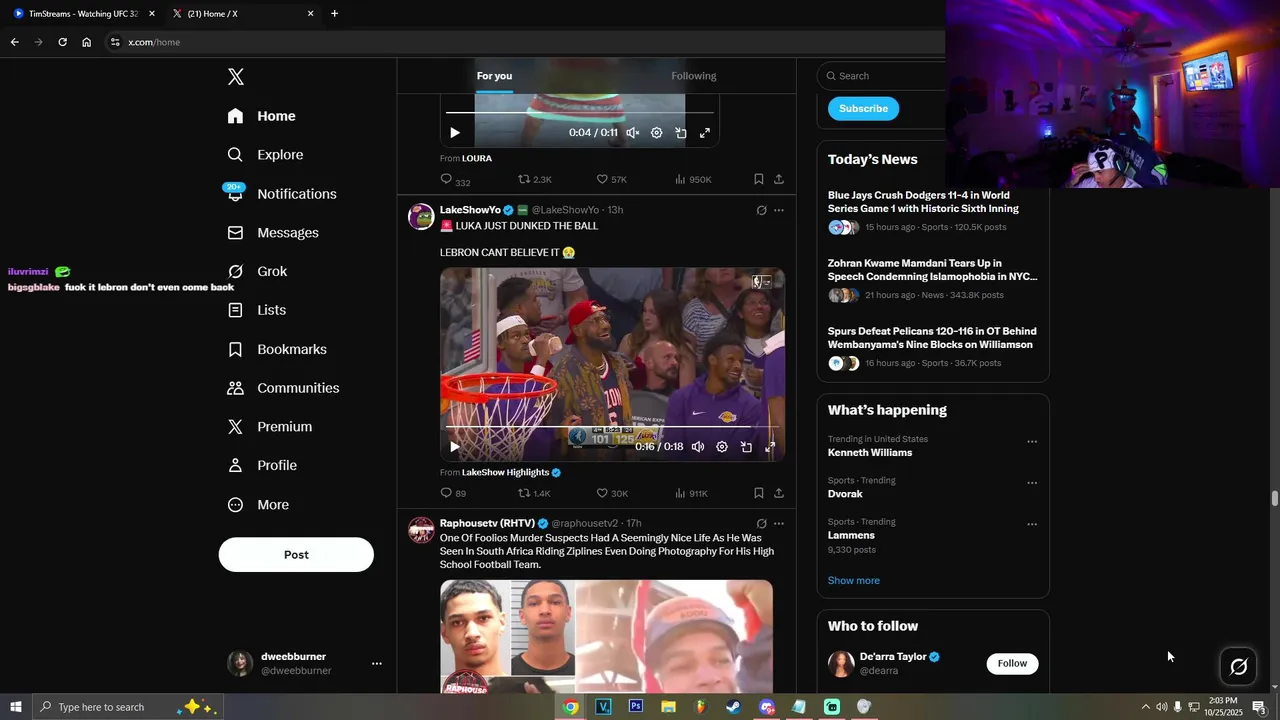Viewport: 1280px width, 720px height.
Task: Repost the post with 1.4K reposts
Action: click(534, 494)
